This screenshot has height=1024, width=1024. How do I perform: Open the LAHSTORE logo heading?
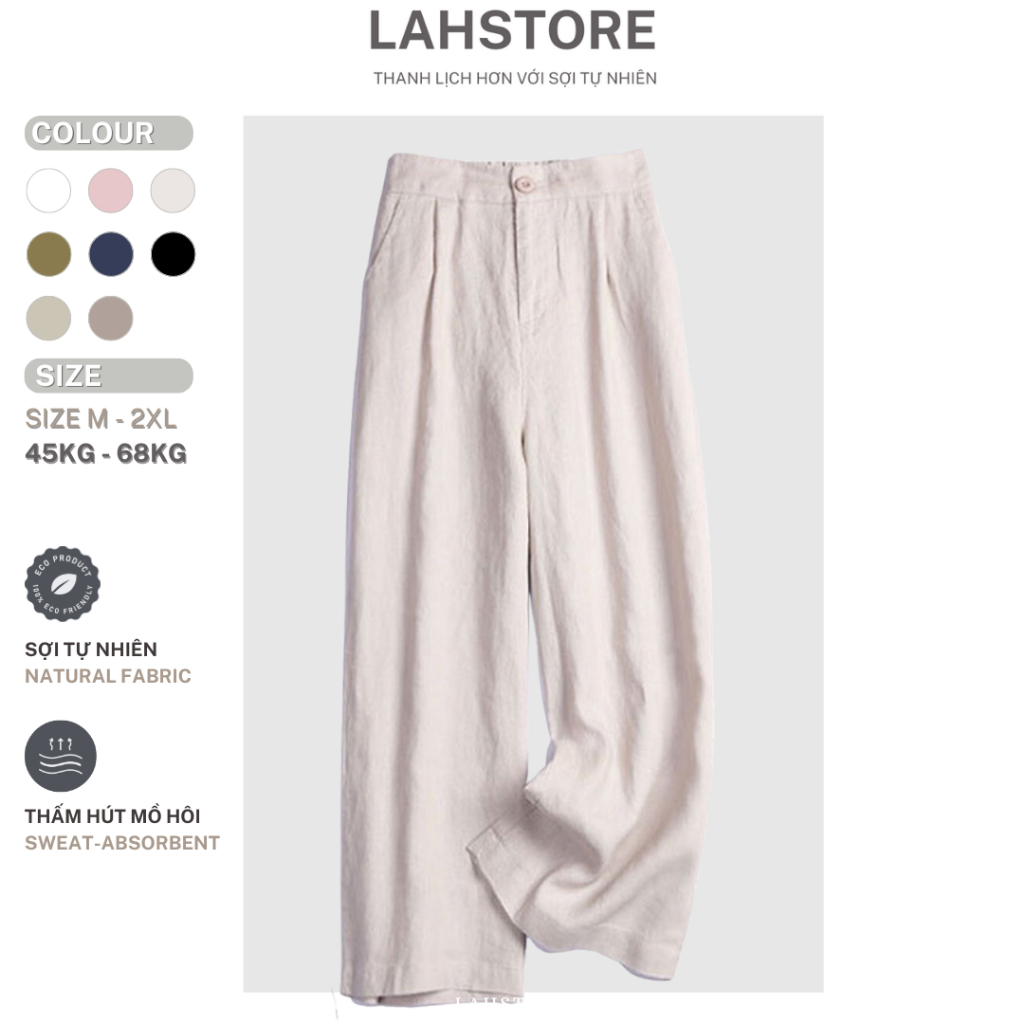pos(512,31)
